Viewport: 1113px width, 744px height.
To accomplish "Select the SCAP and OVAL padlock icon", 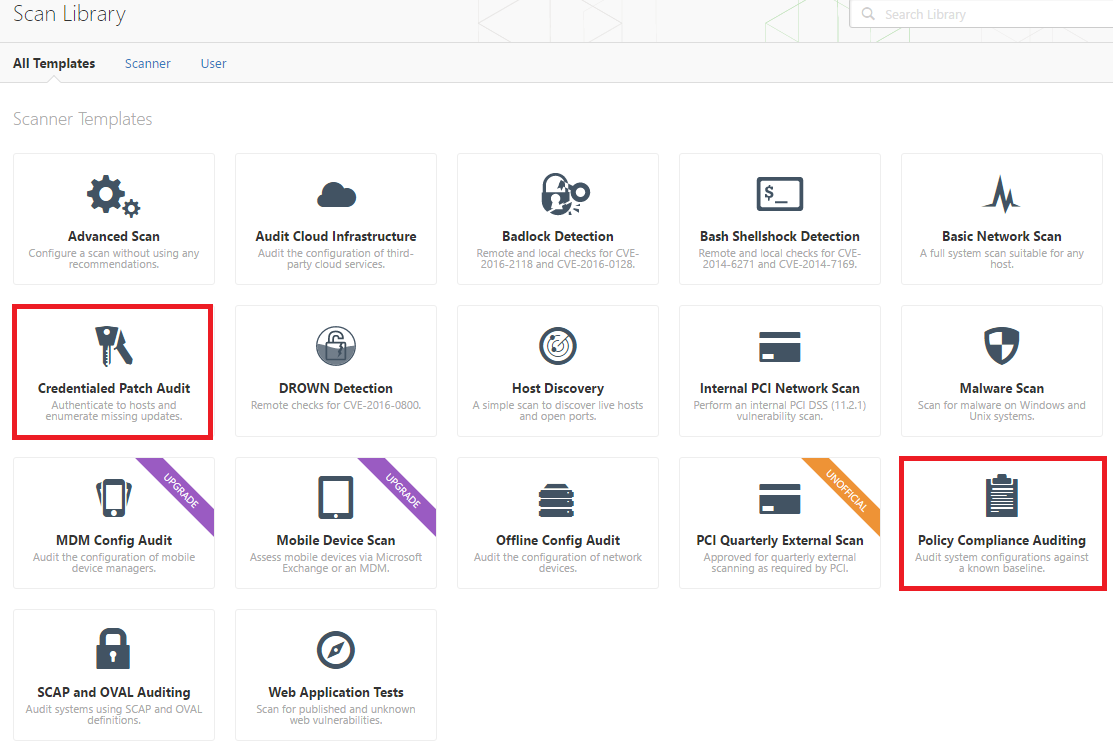I will pyautogui.click(x=113, y=650).
